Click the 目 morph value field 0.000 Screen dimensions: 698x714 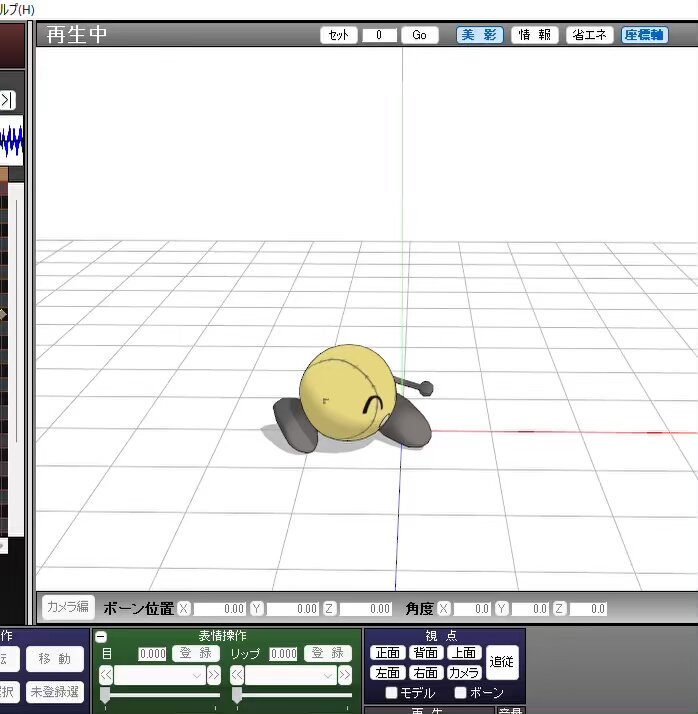(x=153, y=654)
